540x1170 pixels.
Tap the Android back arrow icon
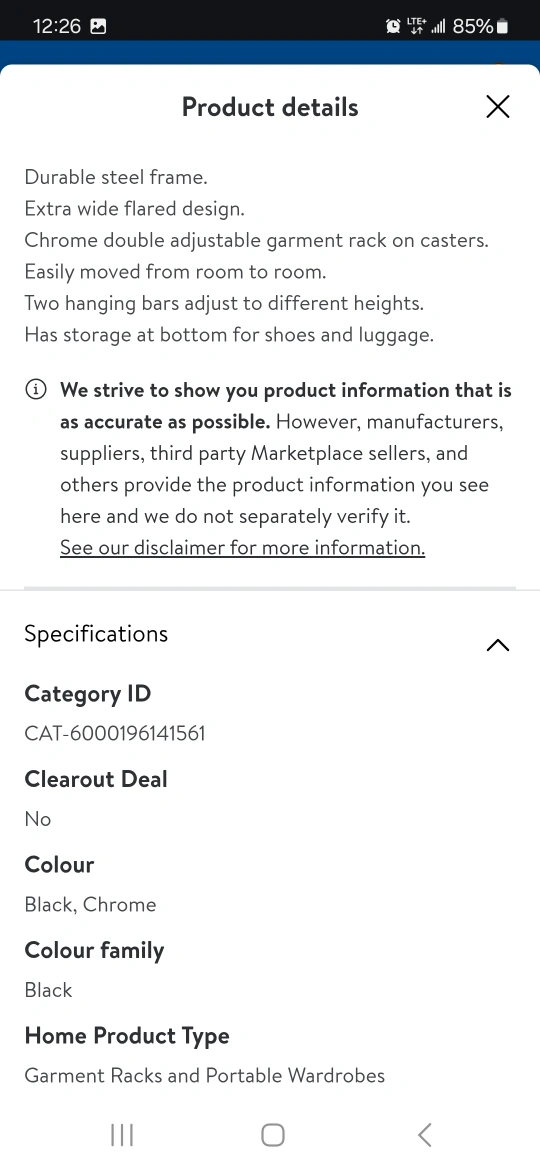(x=424, y=1135)
